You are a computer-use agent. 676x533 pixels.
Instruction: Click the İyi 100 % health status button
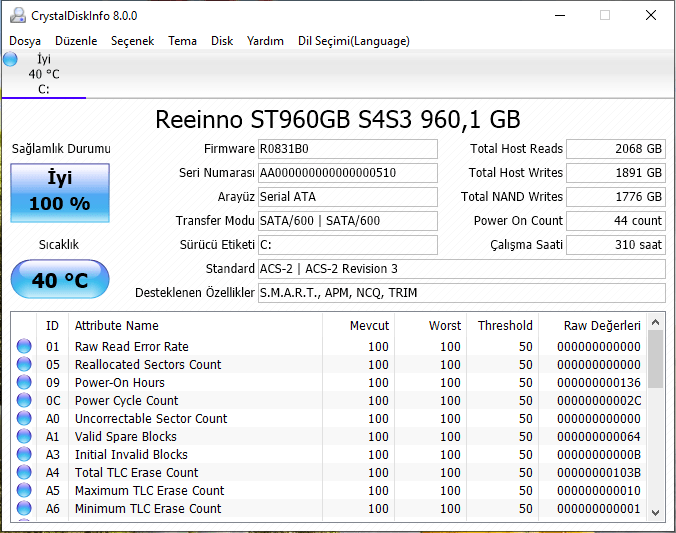point(60,192)
